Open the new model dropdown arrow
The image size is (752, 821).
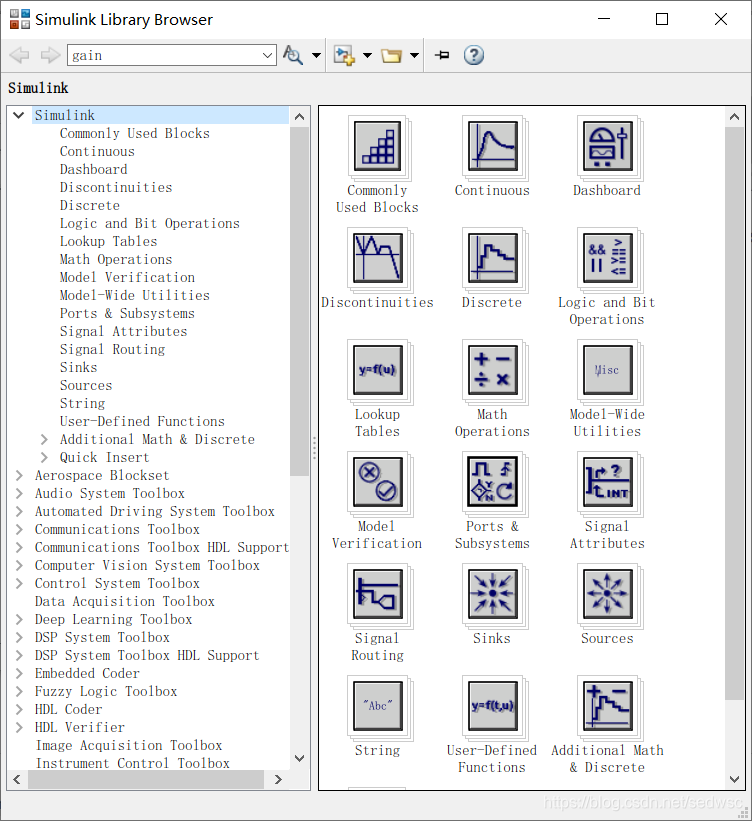(x=368, y=55)
